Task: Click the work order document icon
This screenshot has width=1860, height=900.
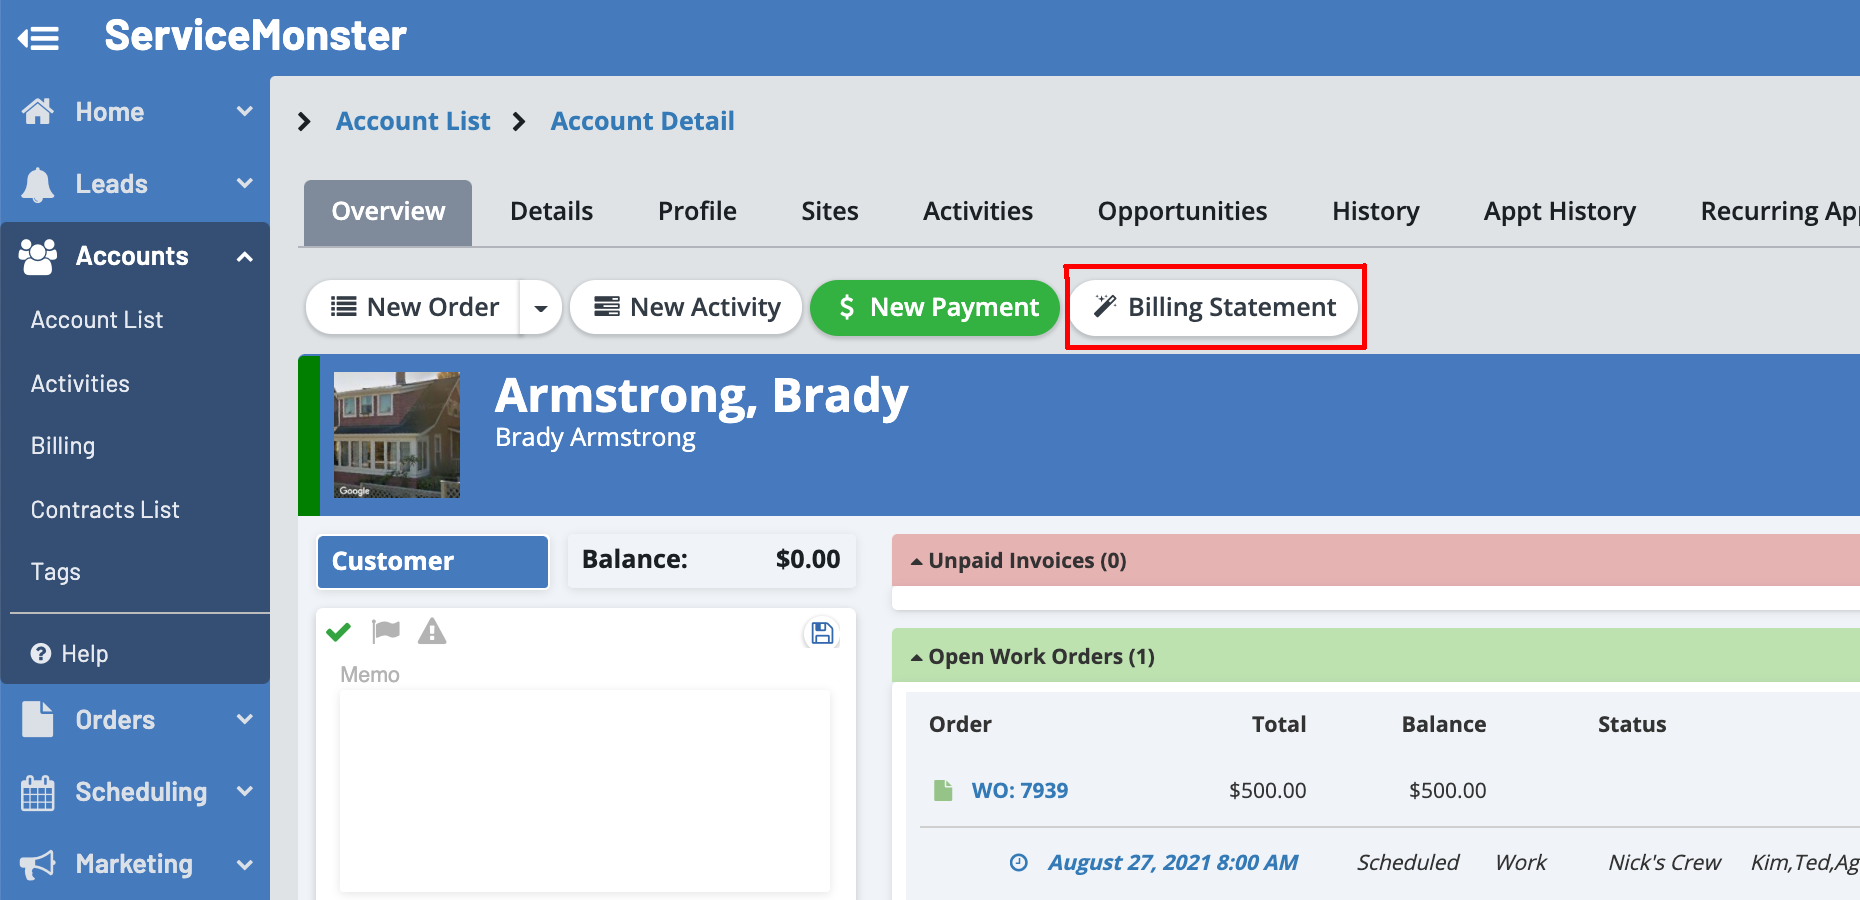Action: pyautogui.click(x=943, y=790)
